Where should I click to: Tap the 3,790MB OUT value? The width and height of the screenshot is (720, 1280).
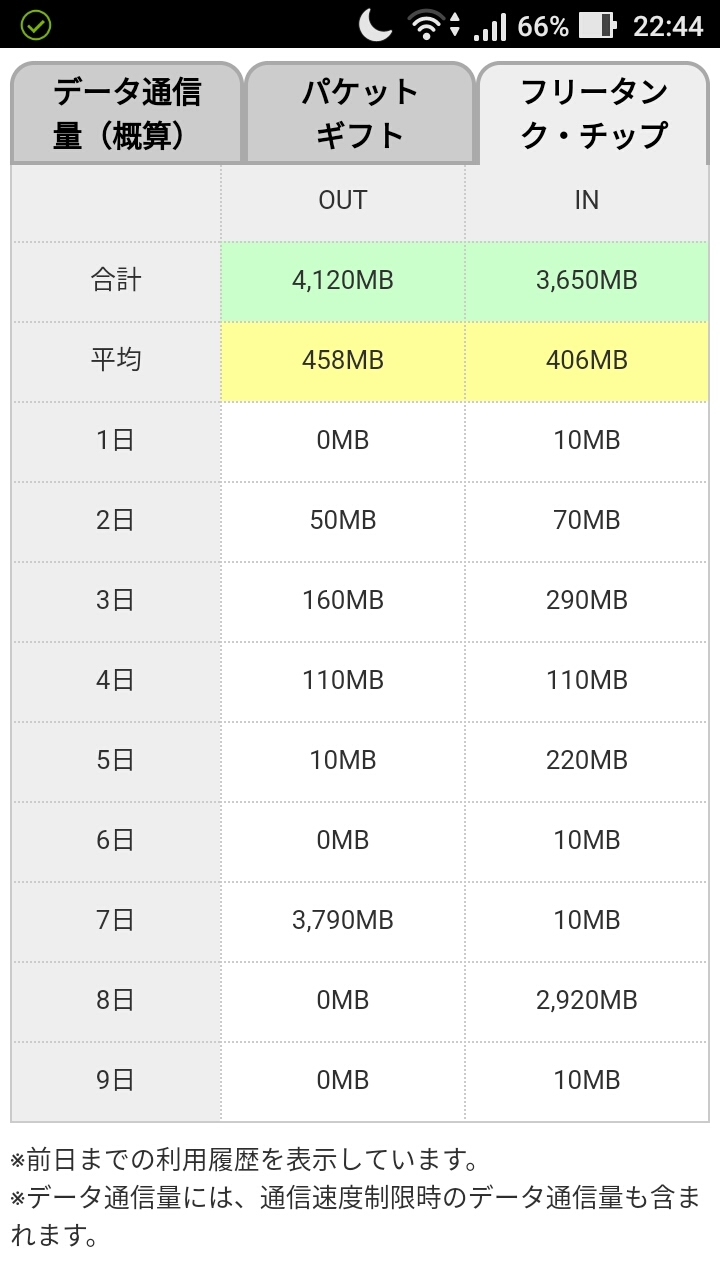coord(343,920)
